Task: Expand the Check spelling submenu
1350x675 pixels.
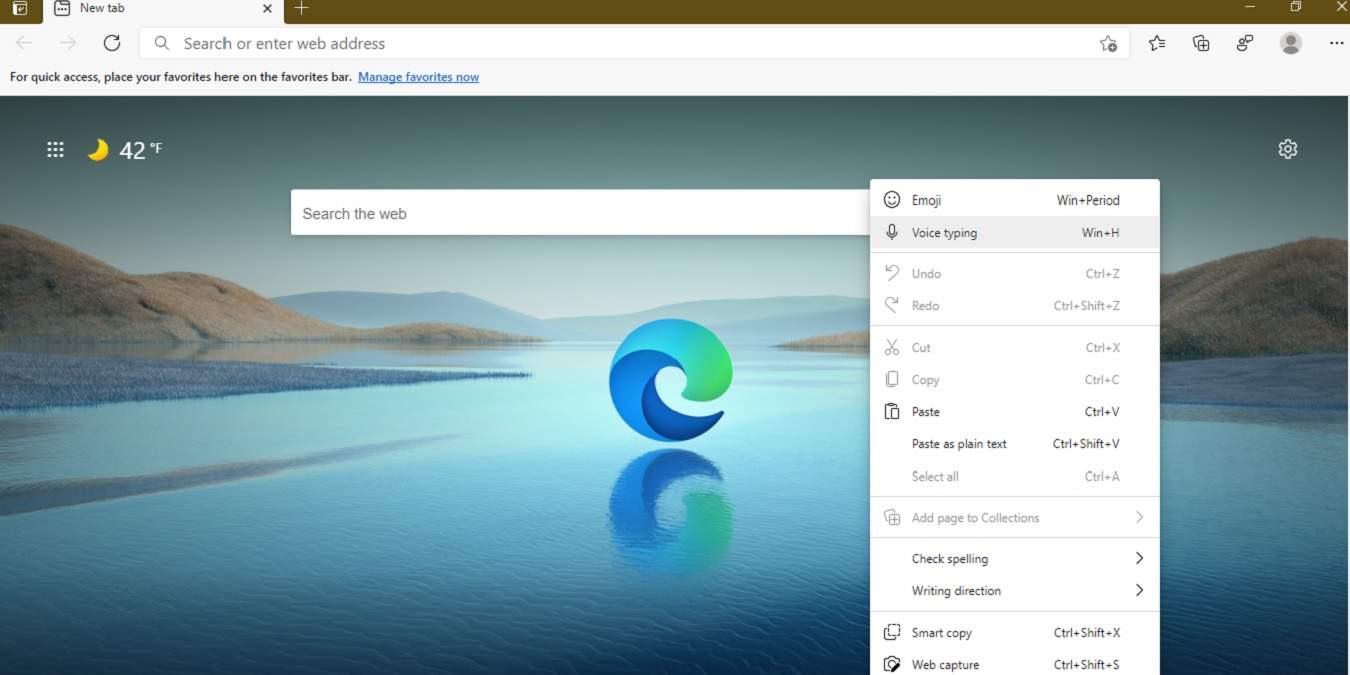Action: tap(949, 558)
